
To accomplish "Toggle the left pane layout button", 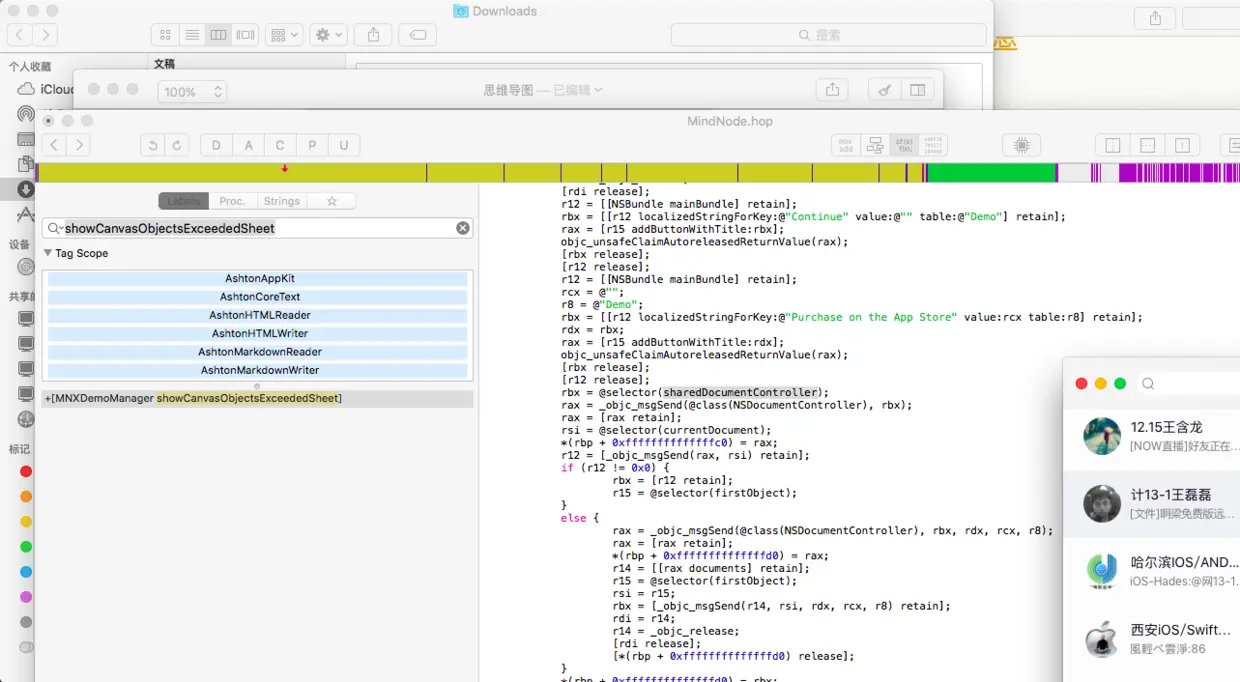I will [x=1113, y=145].
